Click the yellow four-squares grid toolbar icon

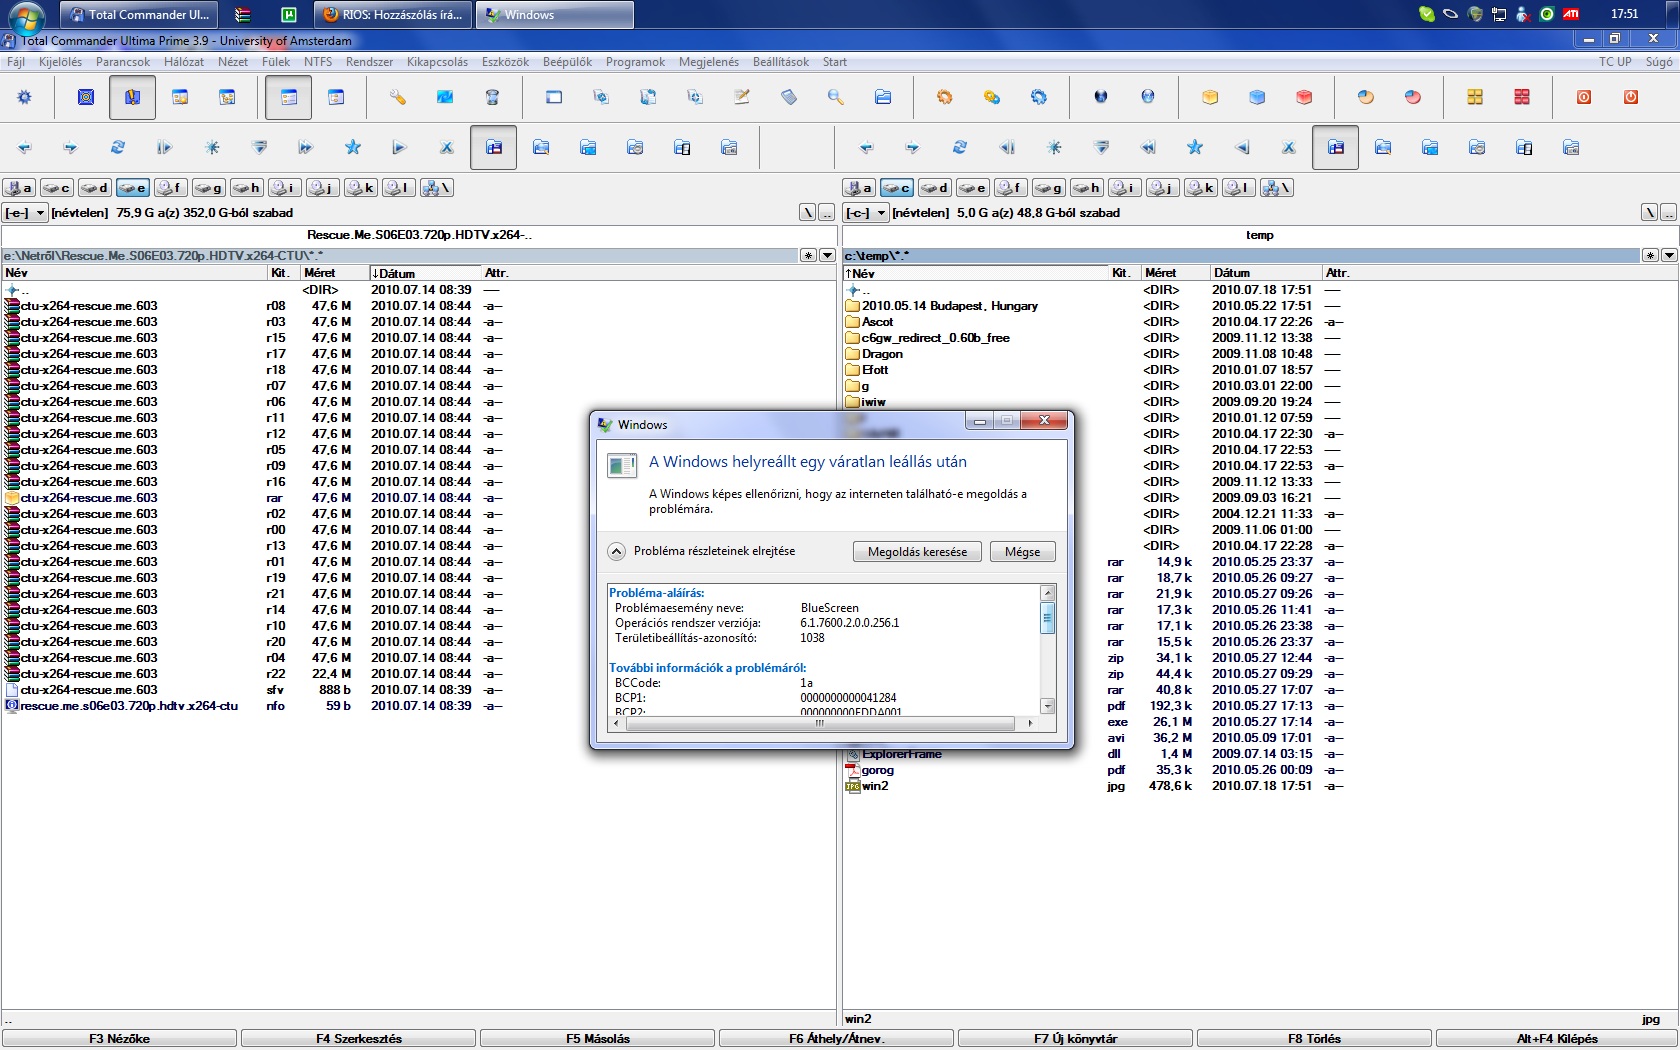1475,97
